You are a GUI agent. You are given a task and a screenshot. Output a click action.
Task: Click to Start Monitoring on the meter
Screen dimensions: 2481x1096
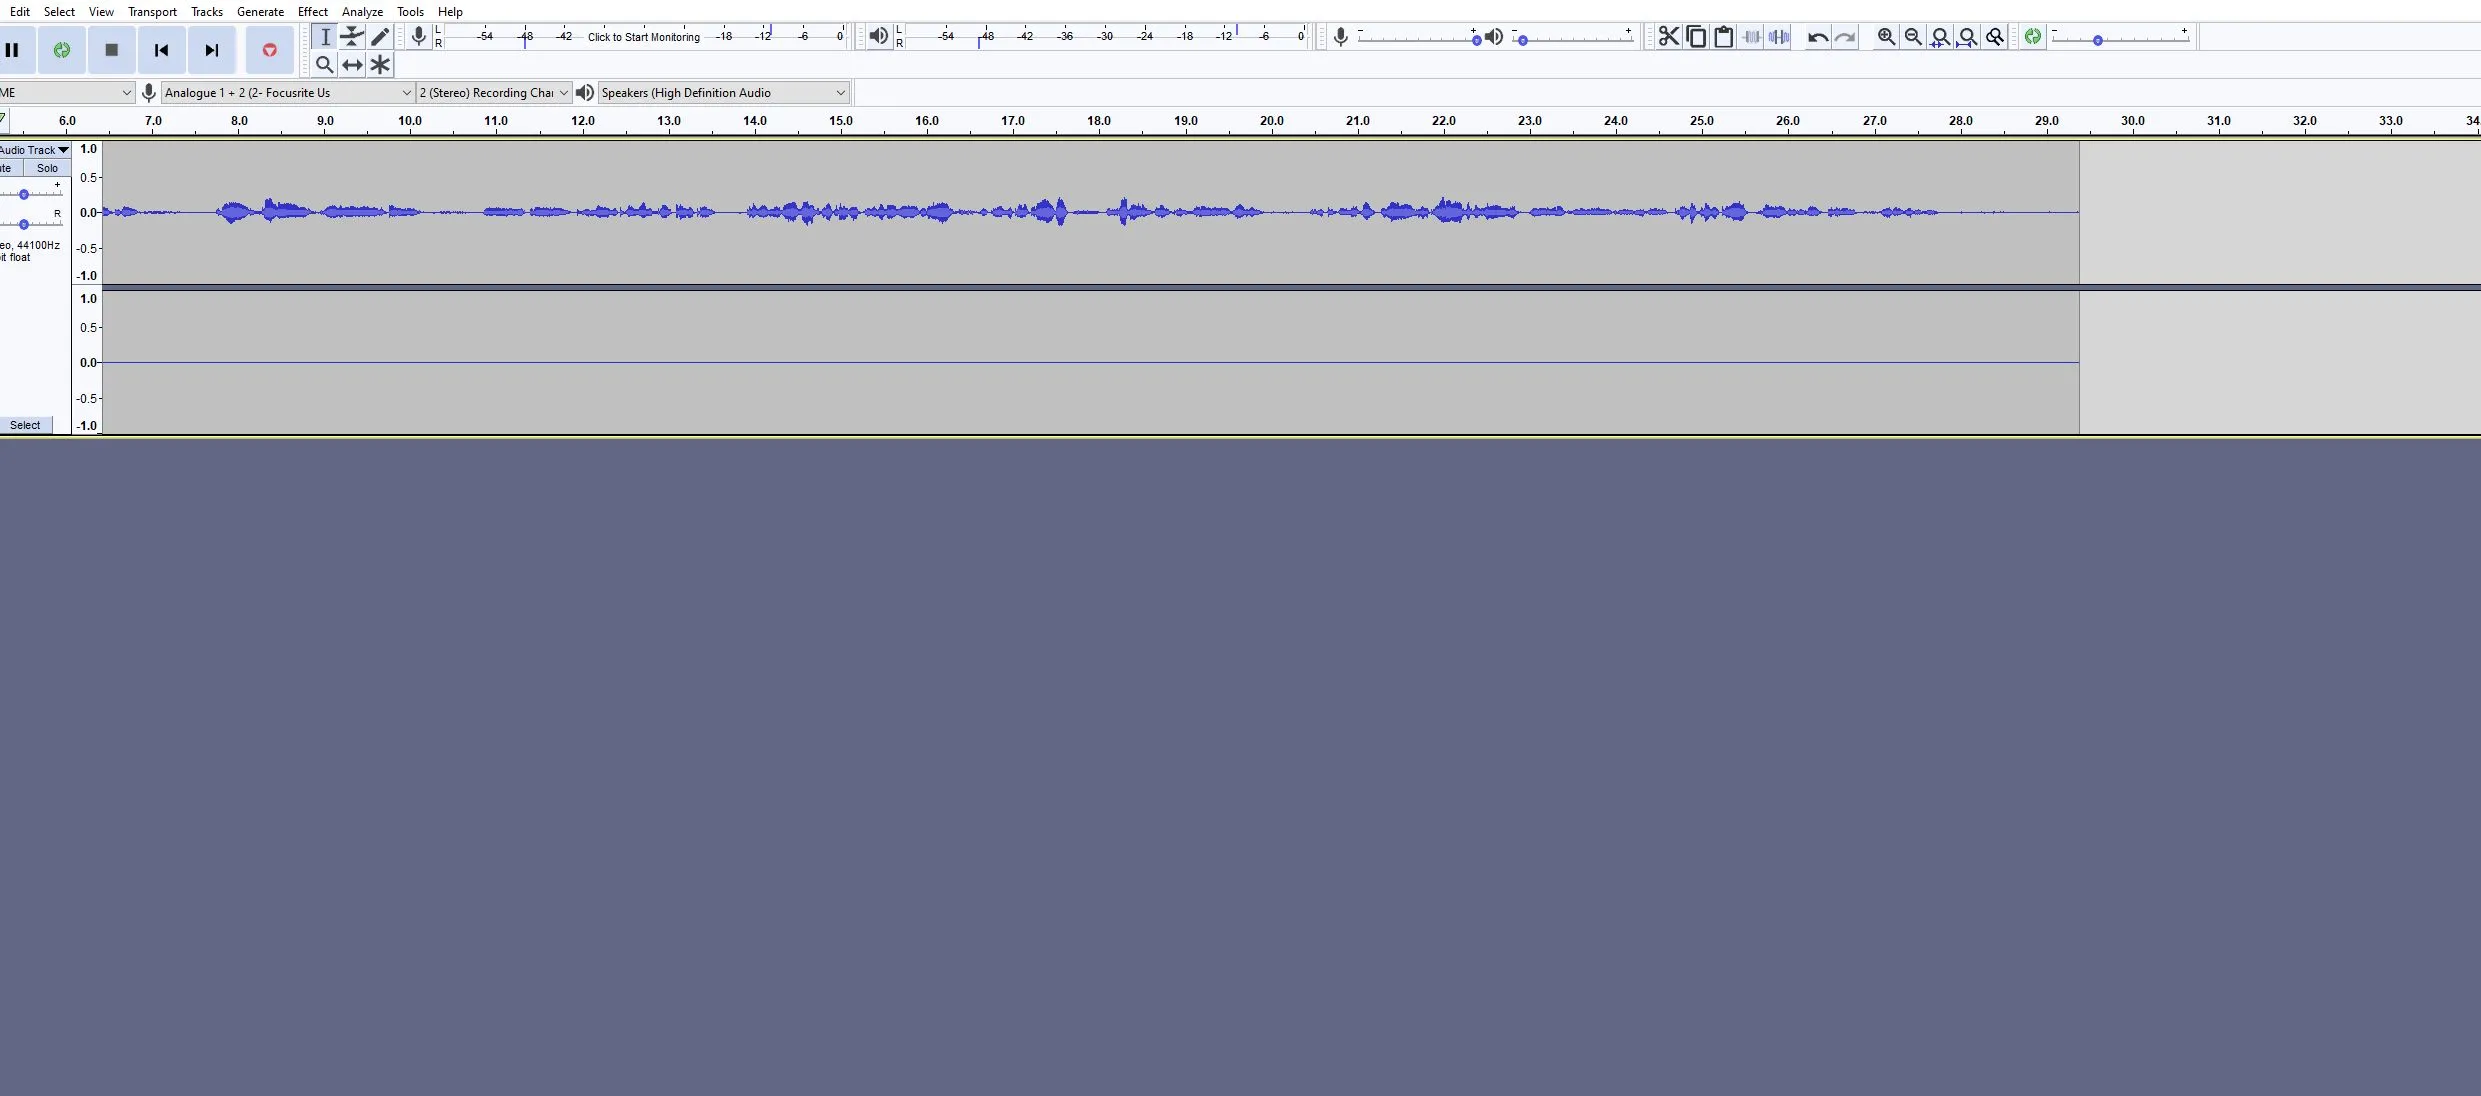tap(643, 37)
